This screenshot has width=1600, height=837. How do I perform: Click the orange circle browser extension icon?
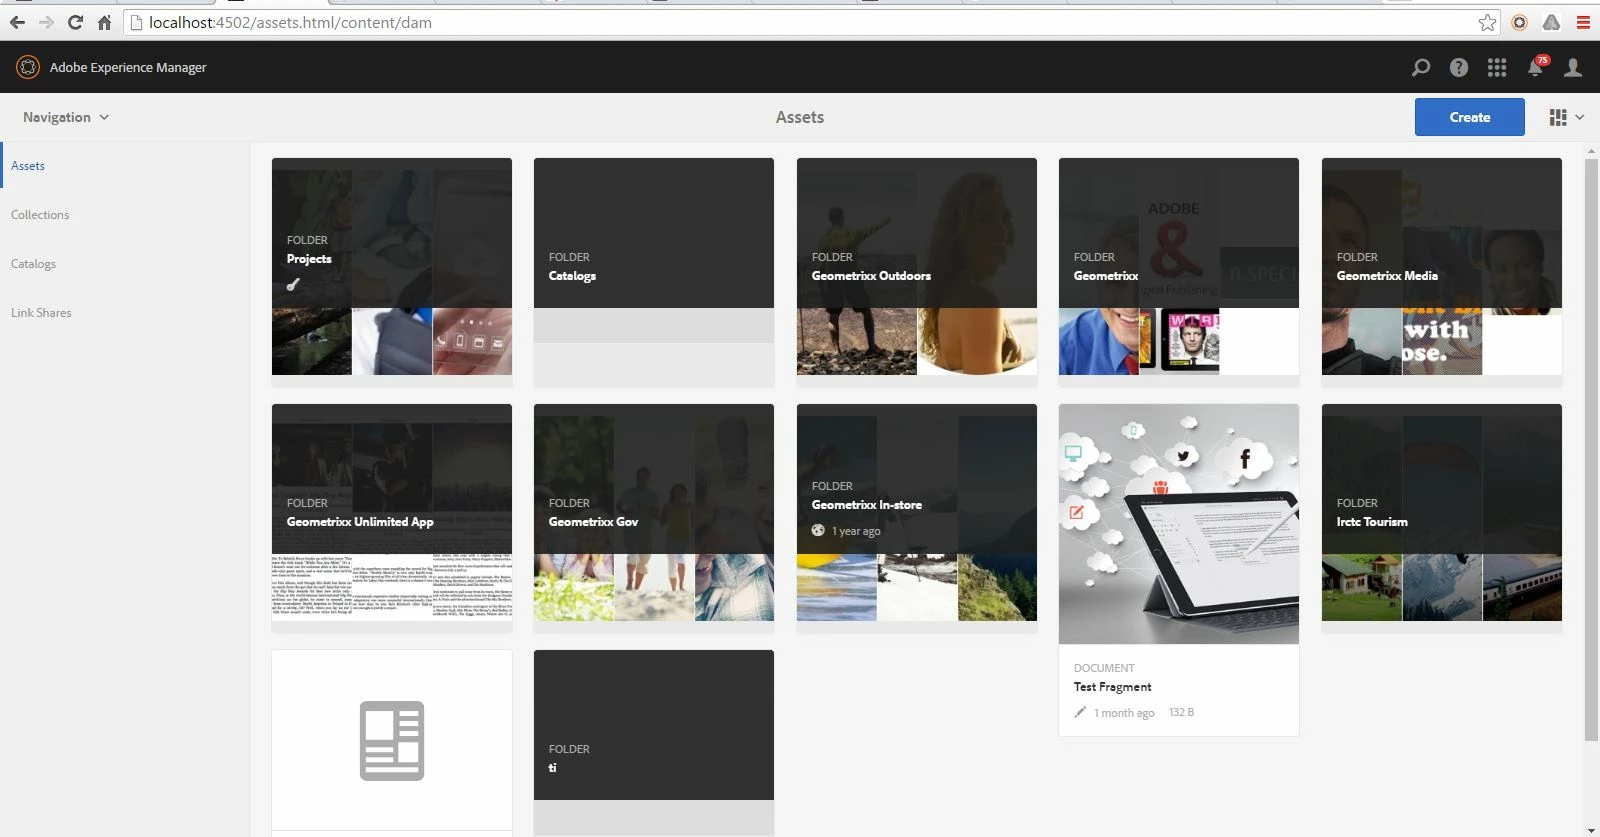1519,22
